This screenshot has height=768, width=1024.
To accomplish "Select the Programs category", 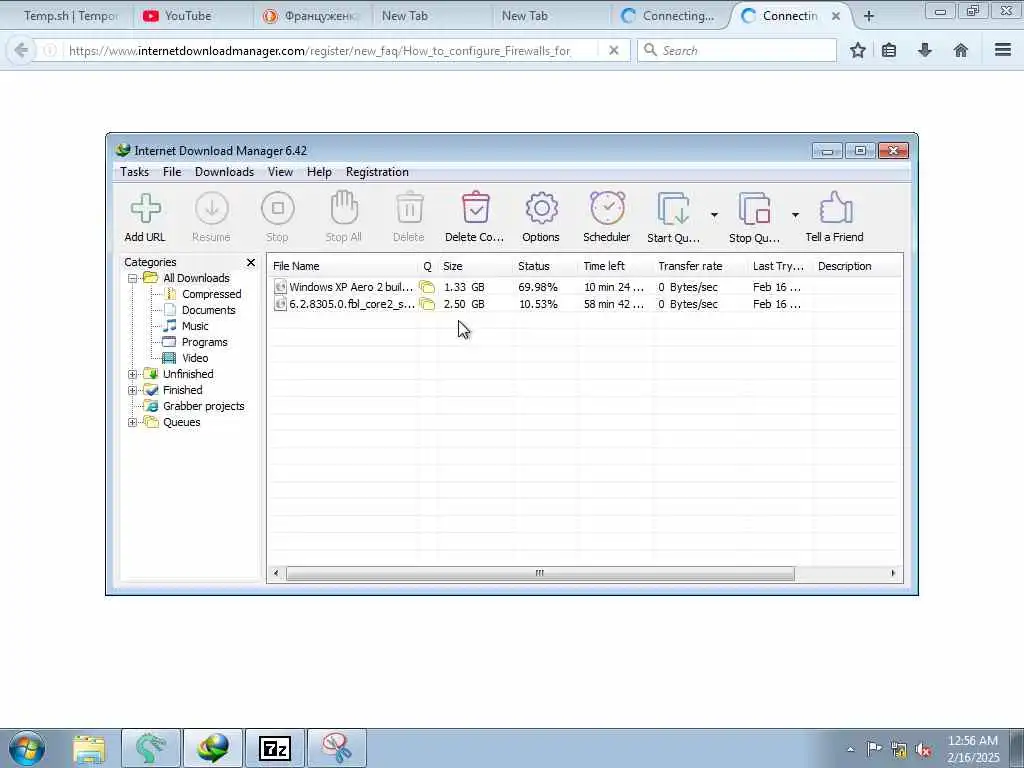I will [204, 342].
